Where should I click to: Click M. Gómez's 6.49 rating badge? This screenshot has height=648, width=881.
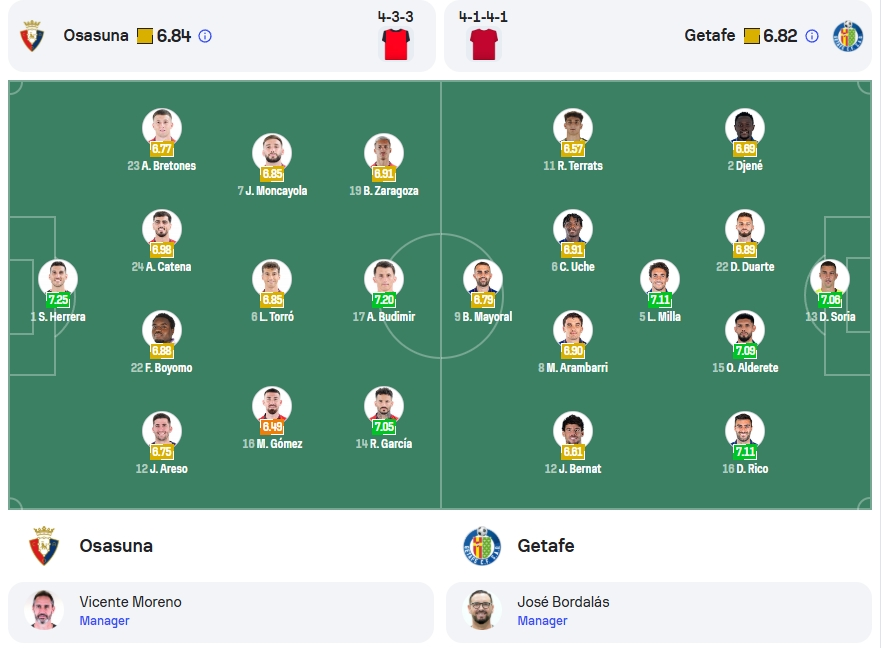(x=272, y=427)
